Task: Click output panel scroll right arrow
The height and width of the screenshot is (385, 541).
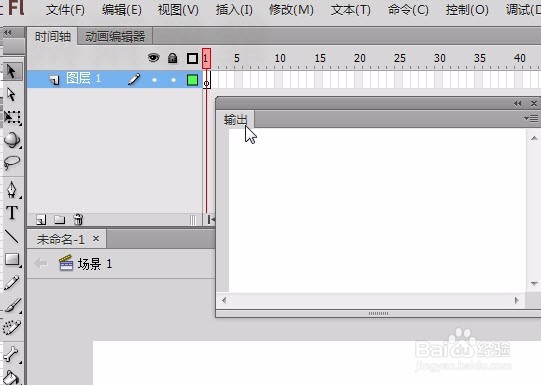Action: pos(517,300)
